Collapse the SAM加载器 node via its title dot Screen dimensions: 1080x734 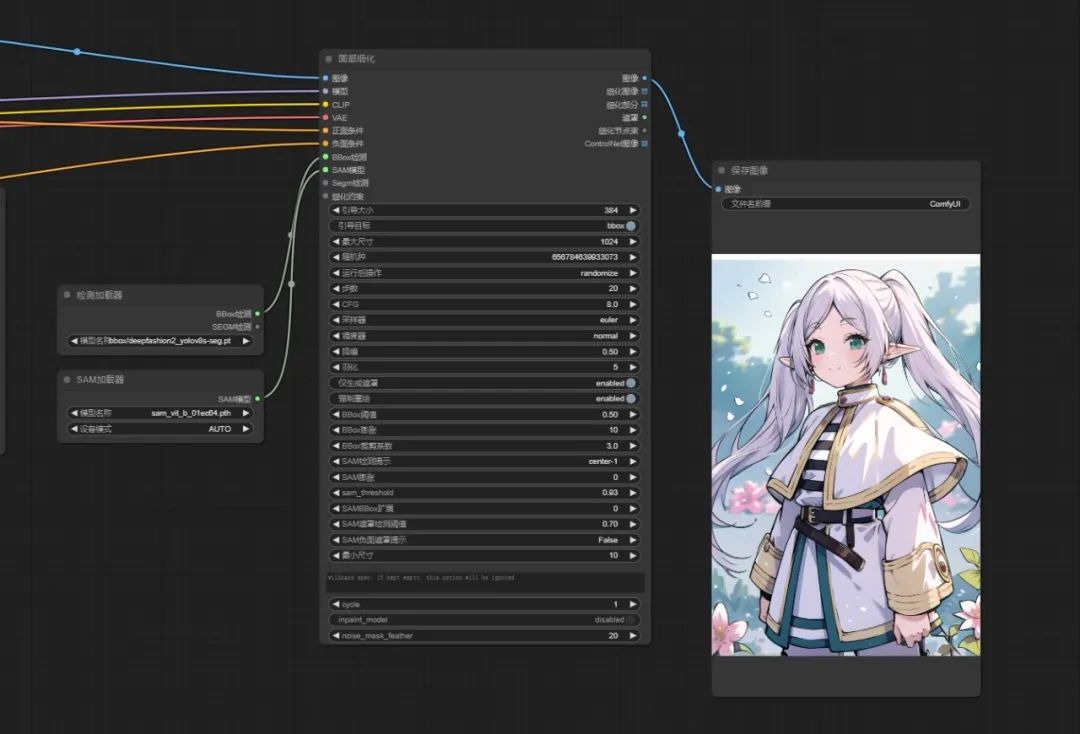click(67, 380)
